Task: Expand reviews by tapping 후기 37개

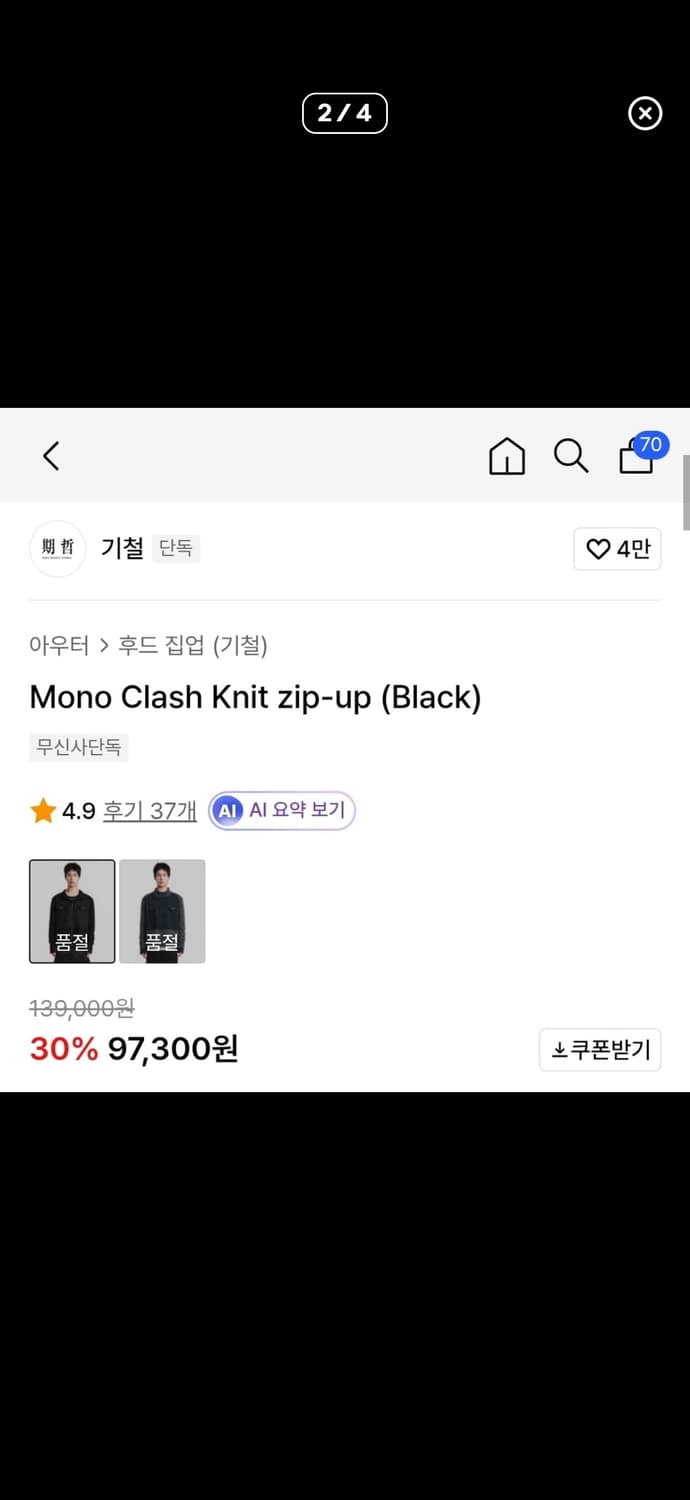Action: tap(149, 810)
